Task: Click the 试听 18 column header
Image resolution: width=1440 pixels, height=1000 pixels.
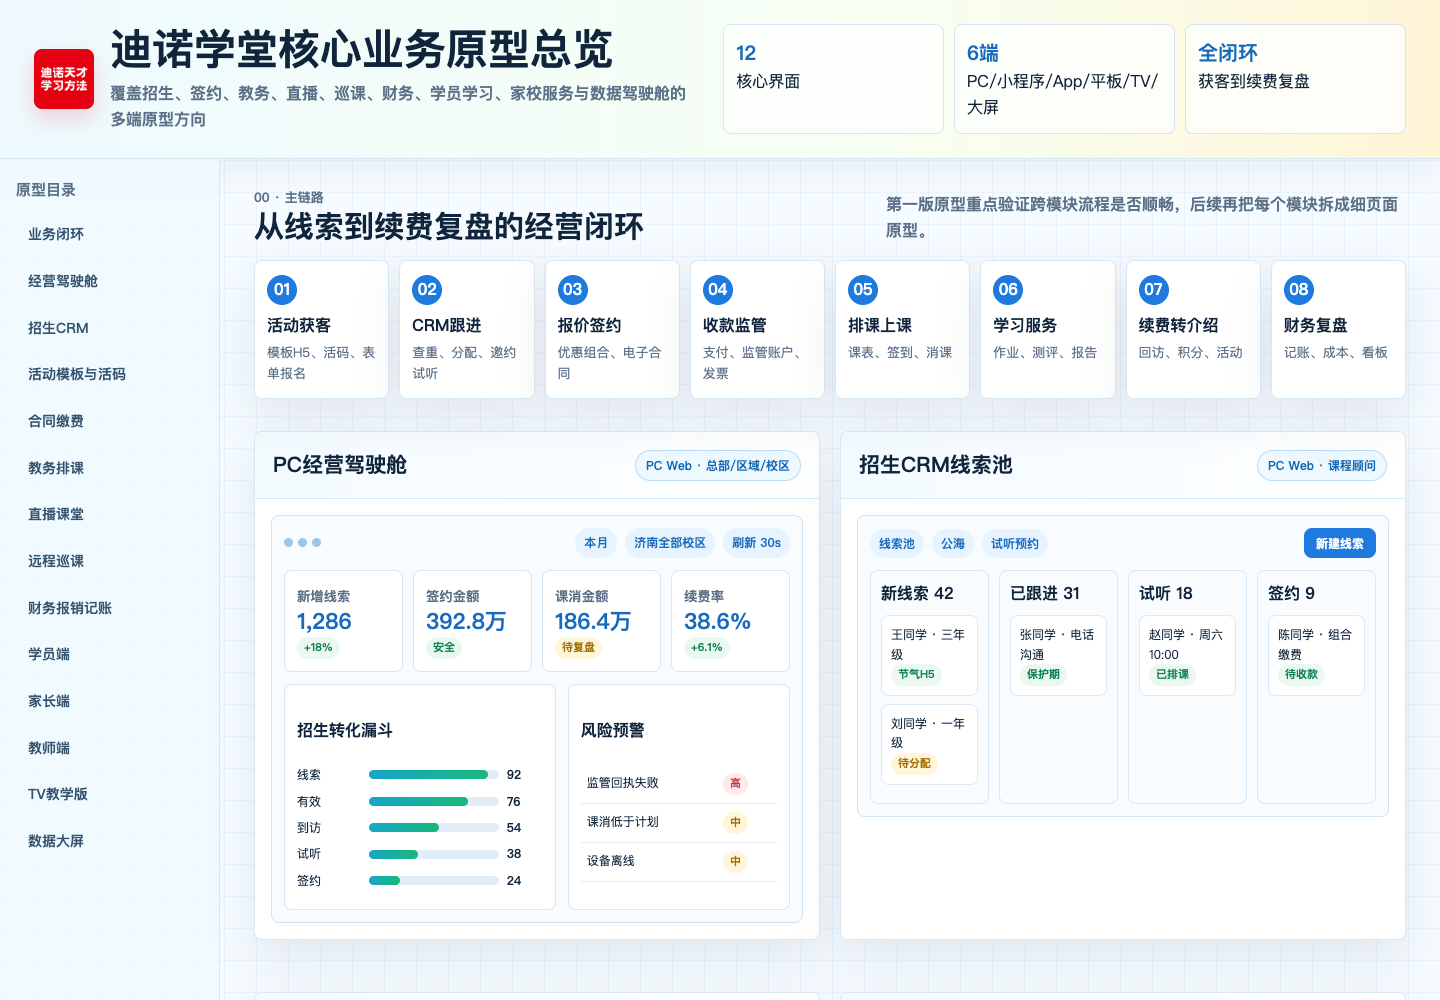Action: point(1166,593)
